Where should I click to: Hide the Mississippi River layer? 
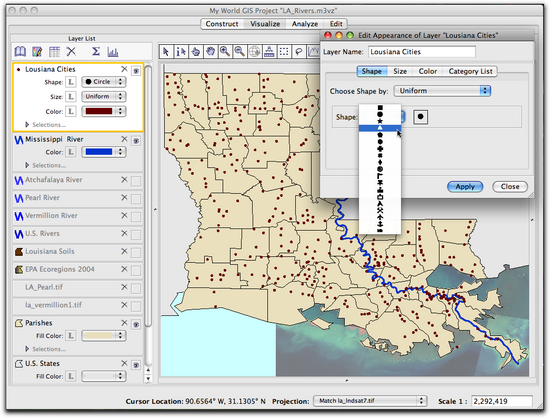tap(136, 141)
